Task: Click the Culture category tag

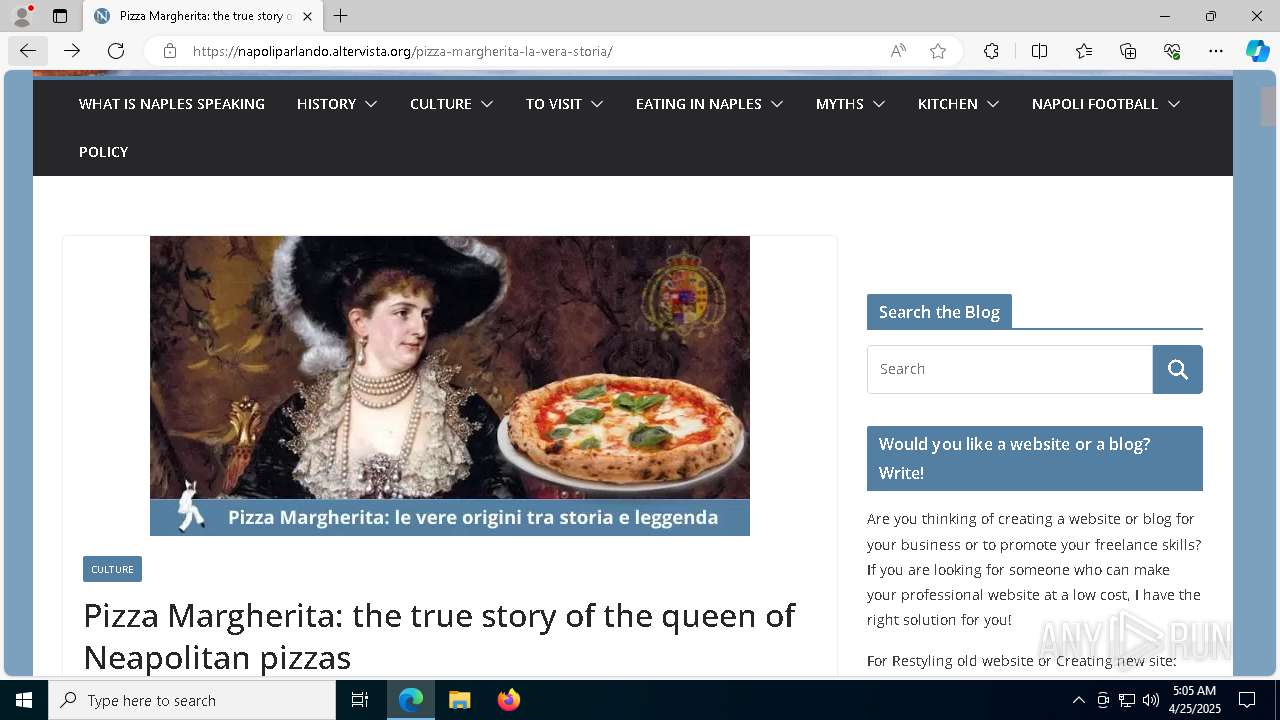Action: coord(112,569)
